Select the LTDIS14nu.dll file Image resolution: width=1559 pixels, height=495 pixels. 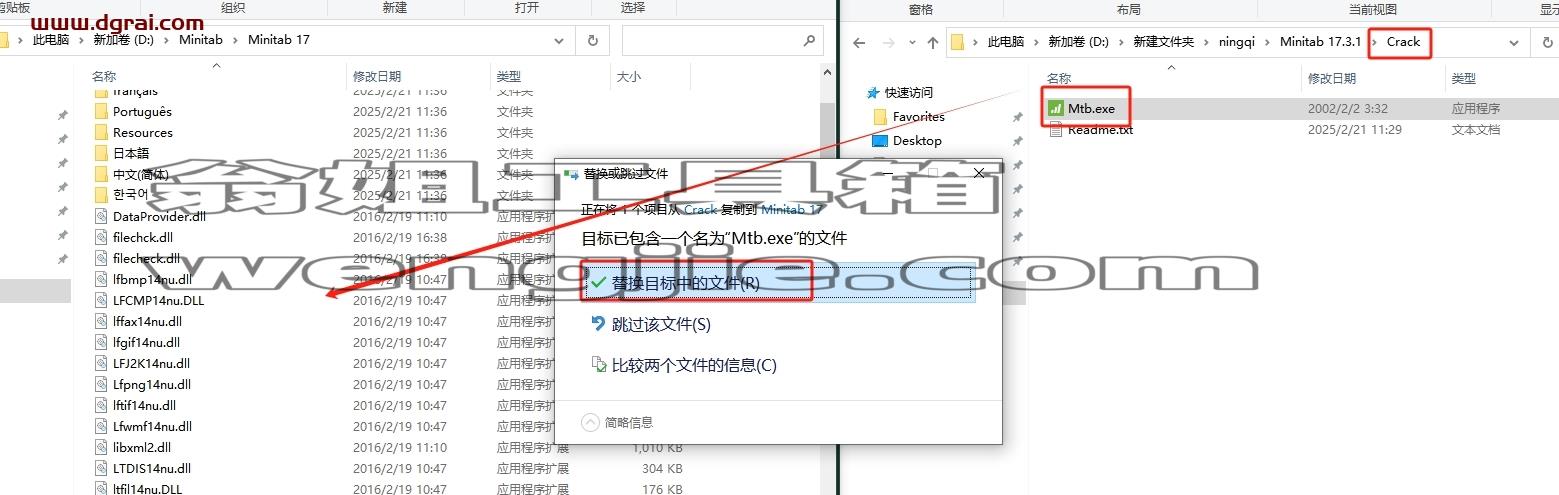click(x=152, y=468)
